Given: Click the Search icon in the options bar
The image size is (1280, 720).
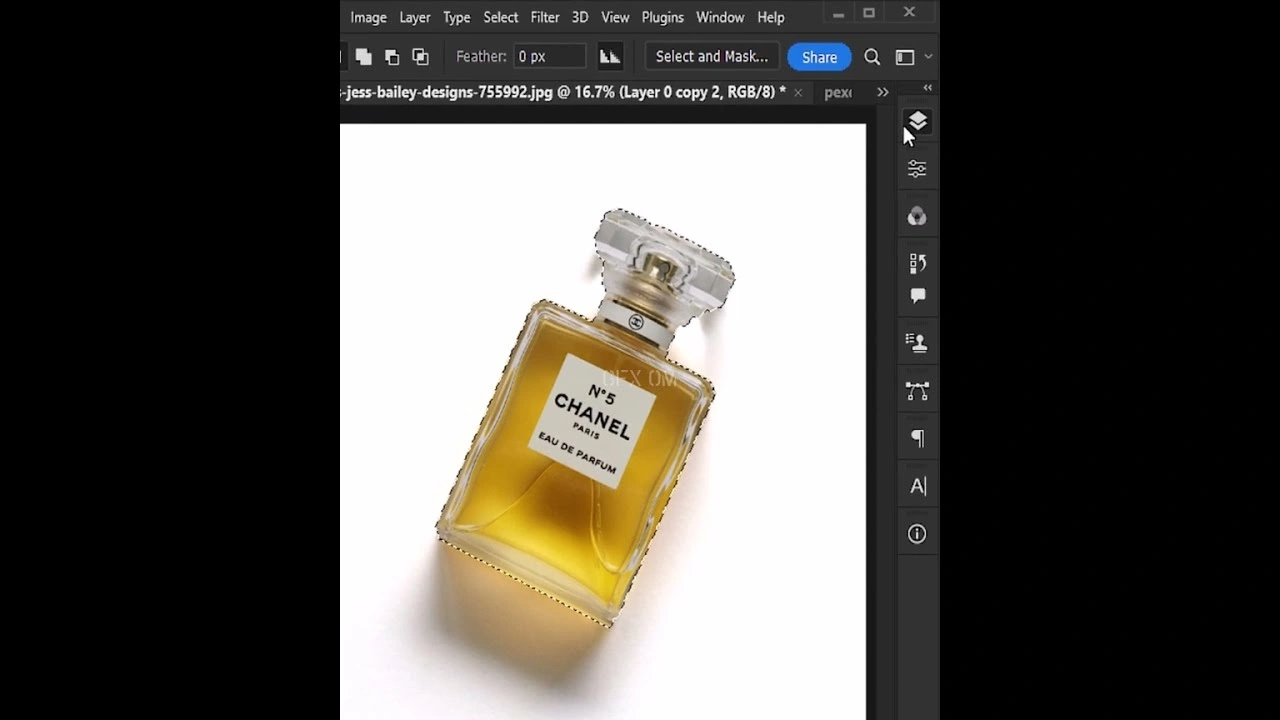Looking at the screenshot, I should 871,57.
